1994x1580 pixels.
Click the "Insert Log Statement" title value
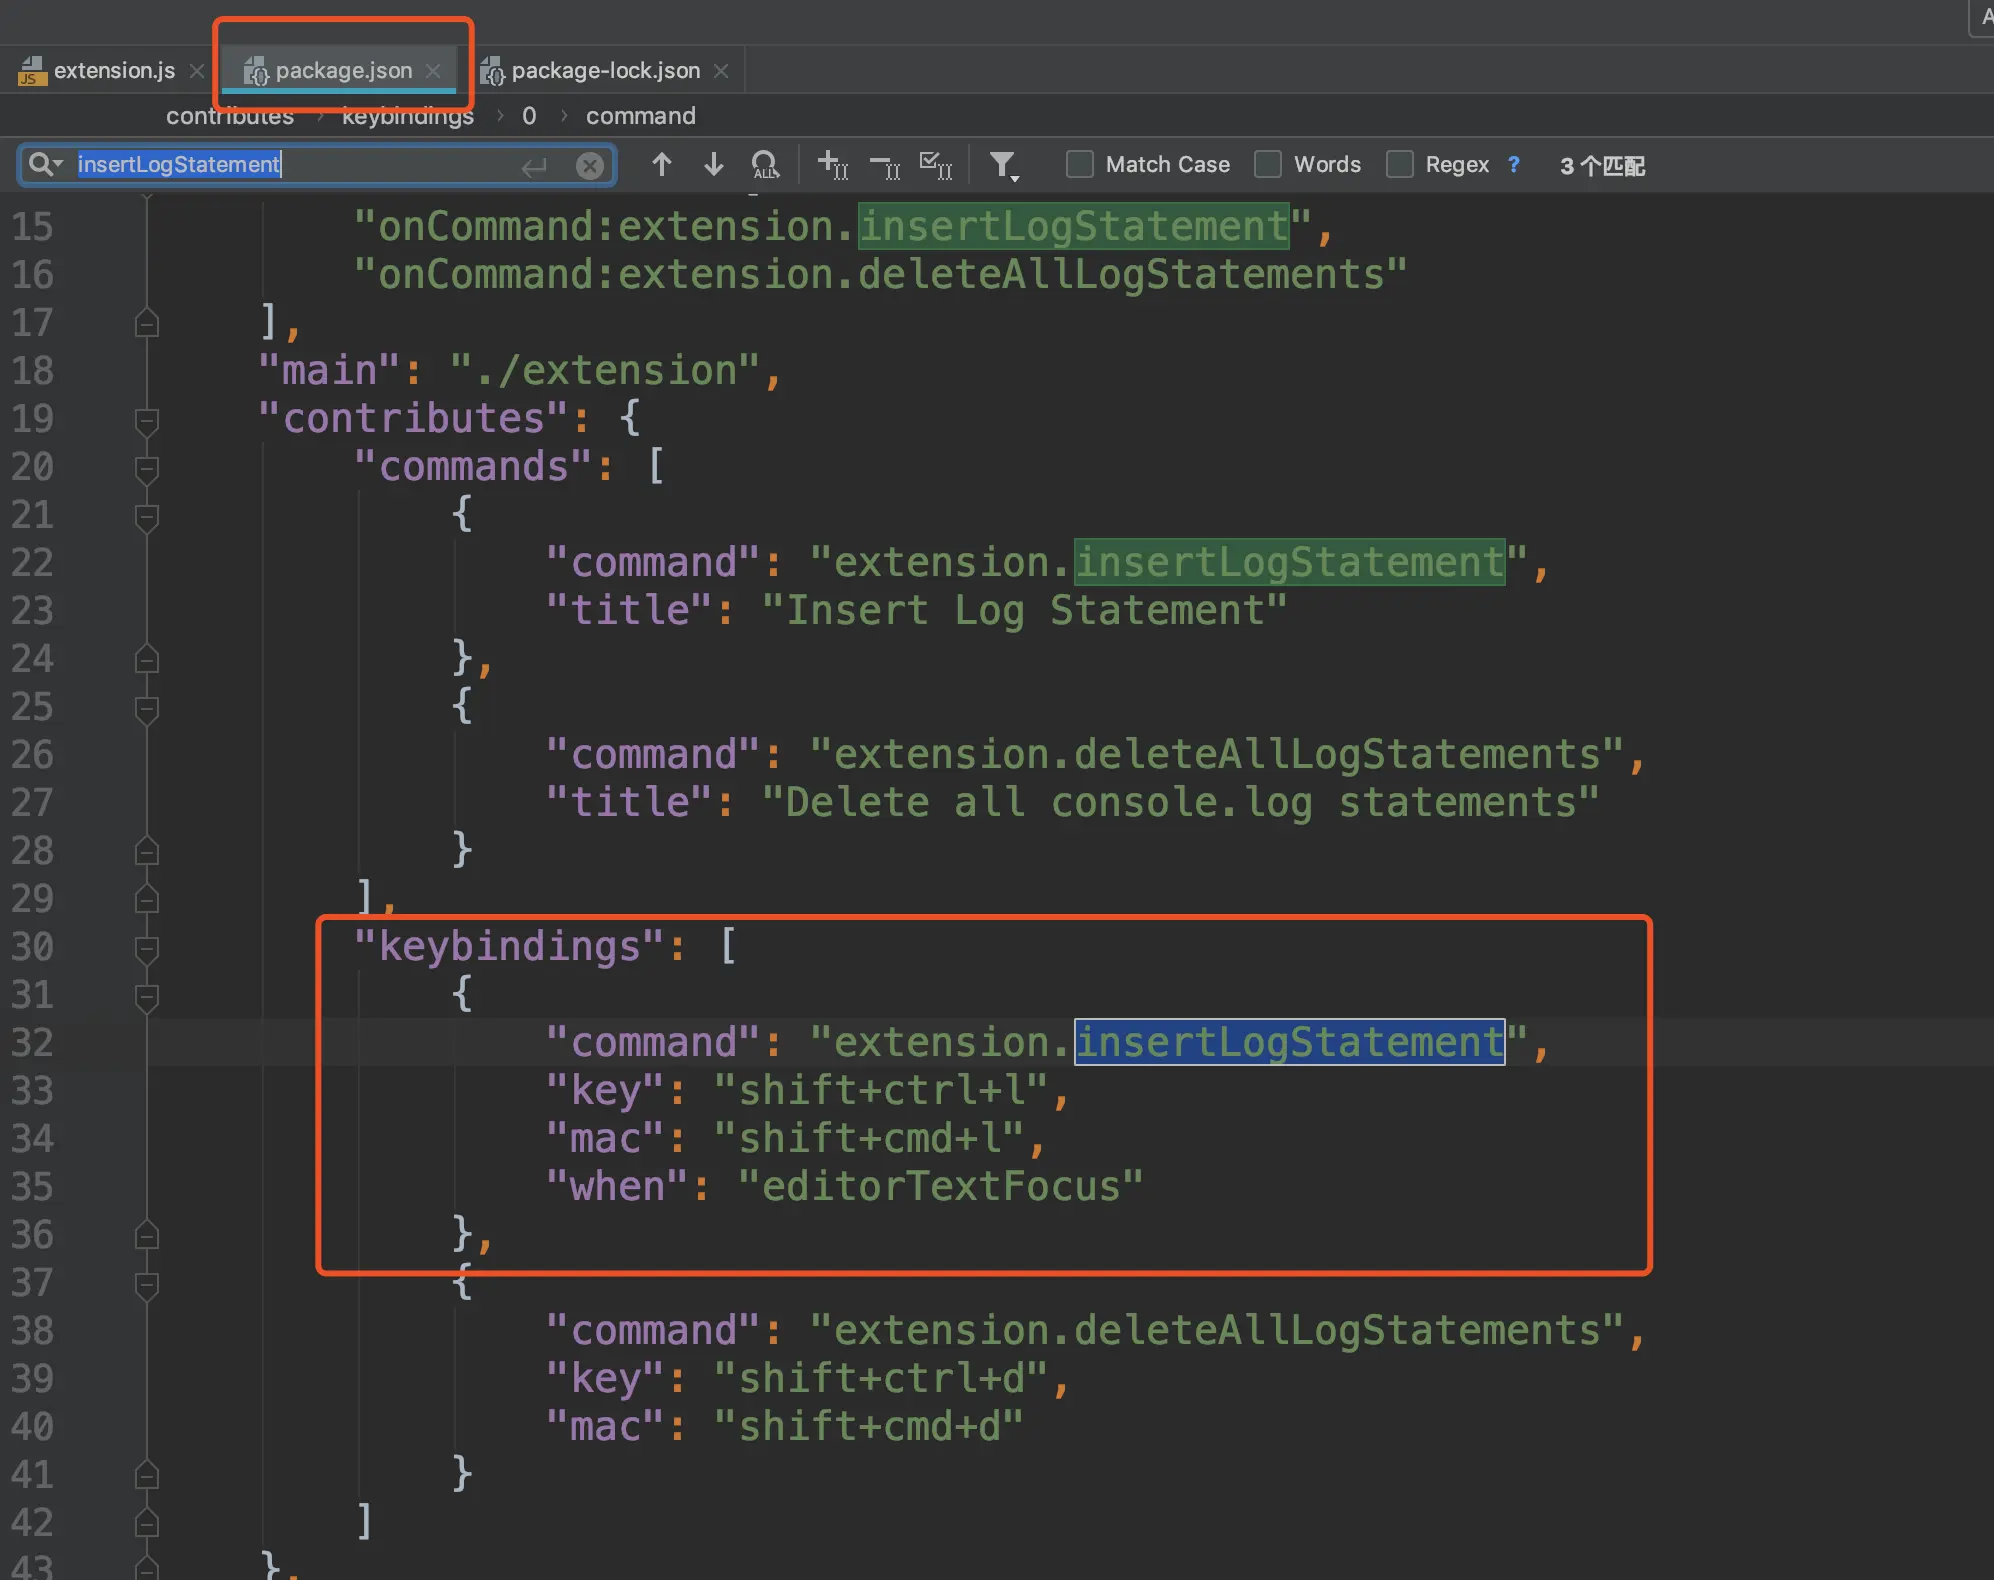tap(1025, 610)
